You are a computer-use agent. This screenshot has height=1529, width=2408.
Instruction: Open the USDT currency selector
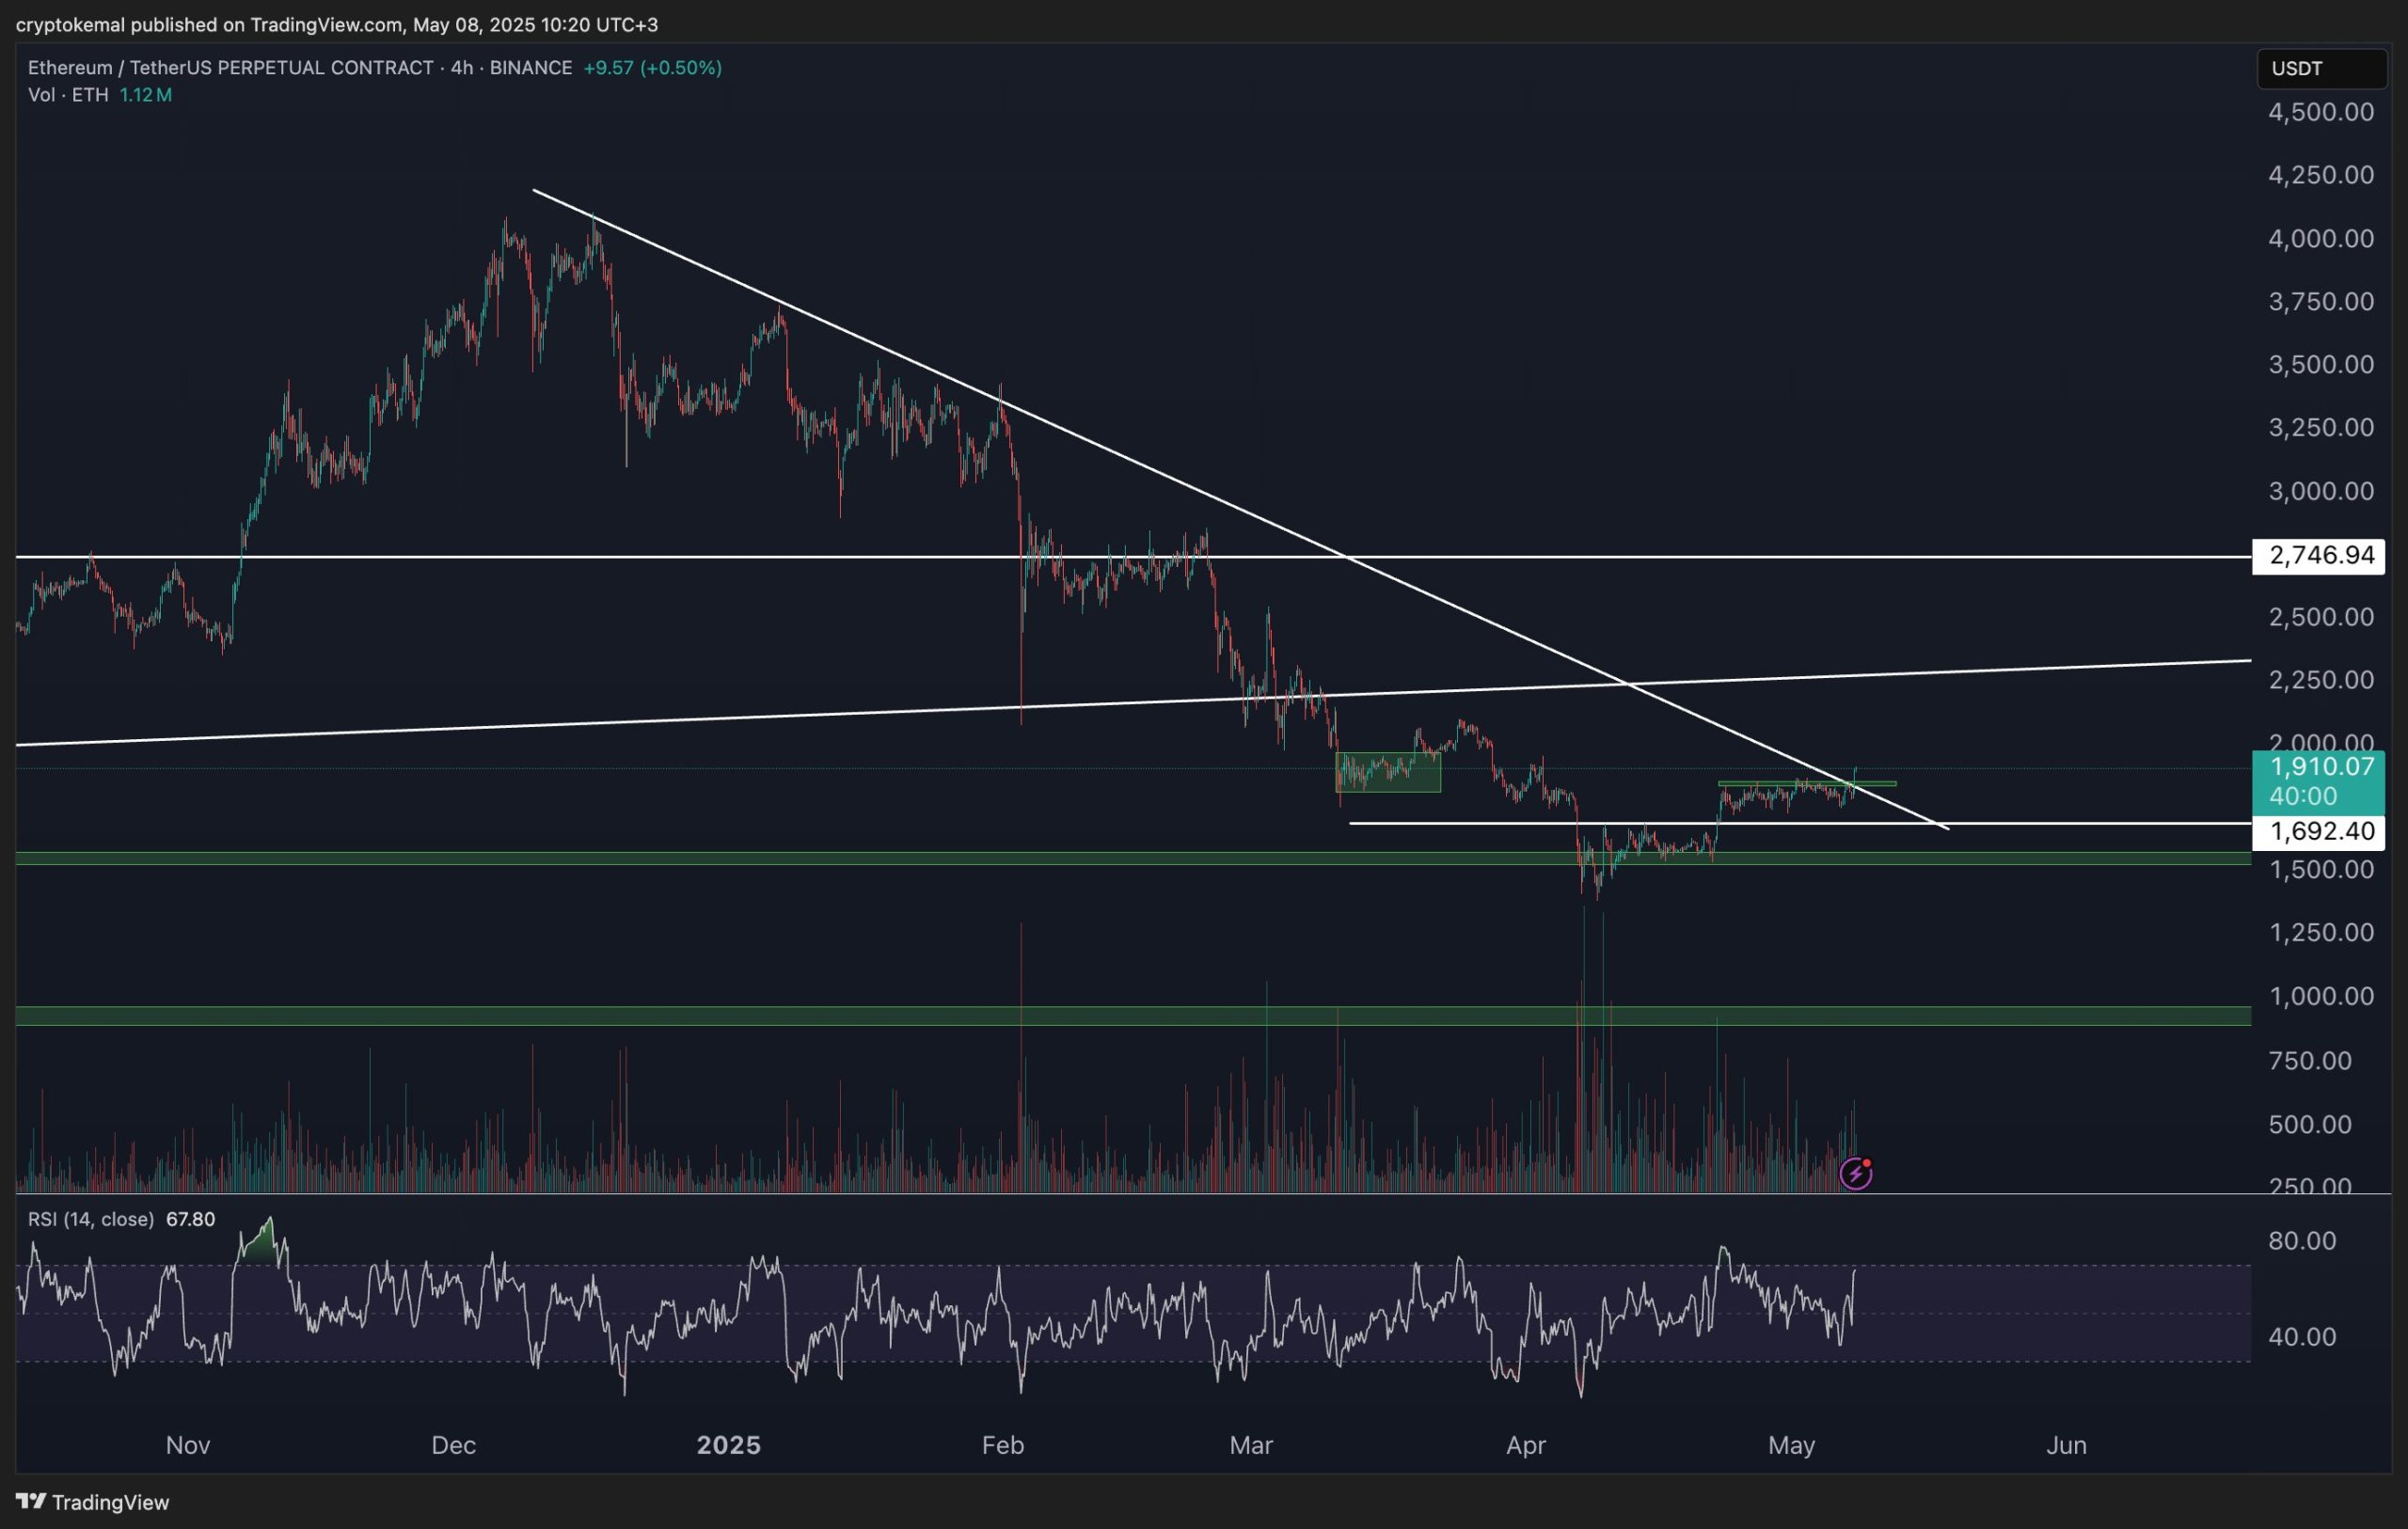click(x=2320, y=68)
